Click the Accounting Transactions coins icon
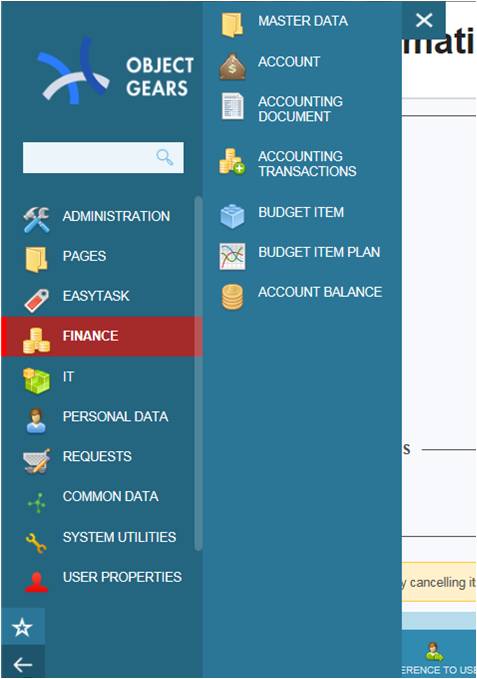The width and height of the screenshot is (477, 679). coord(232,161)
